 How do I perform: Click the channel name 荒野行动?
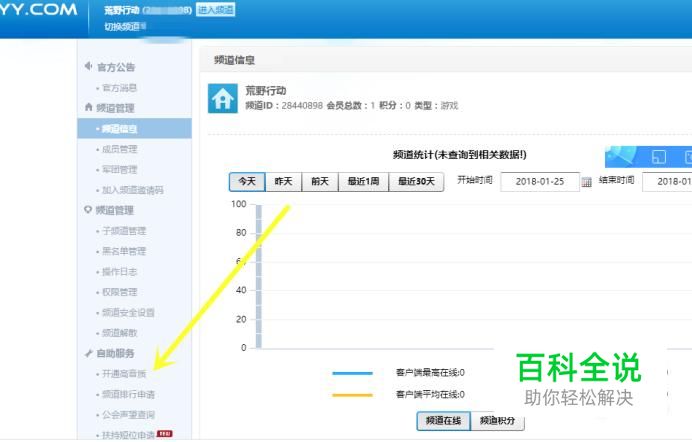coord(266,90)
